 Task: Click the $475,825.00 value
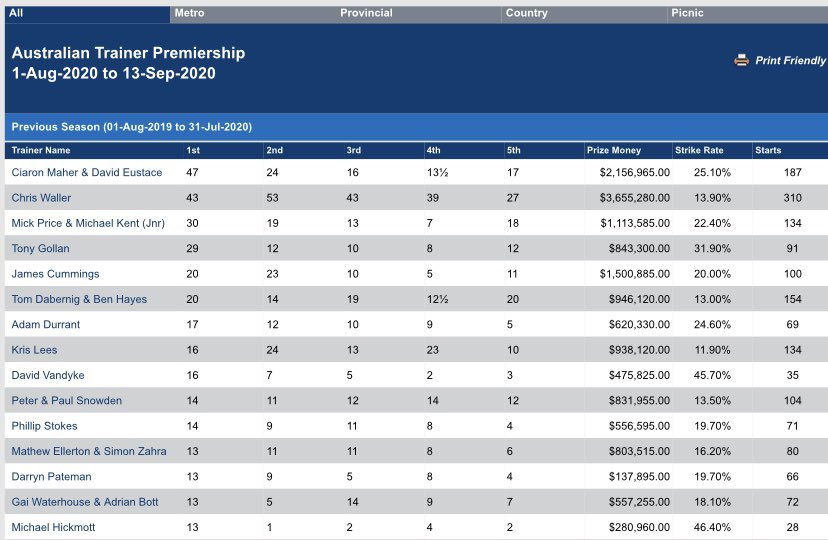pyautogui.click(x=639, y=375)
